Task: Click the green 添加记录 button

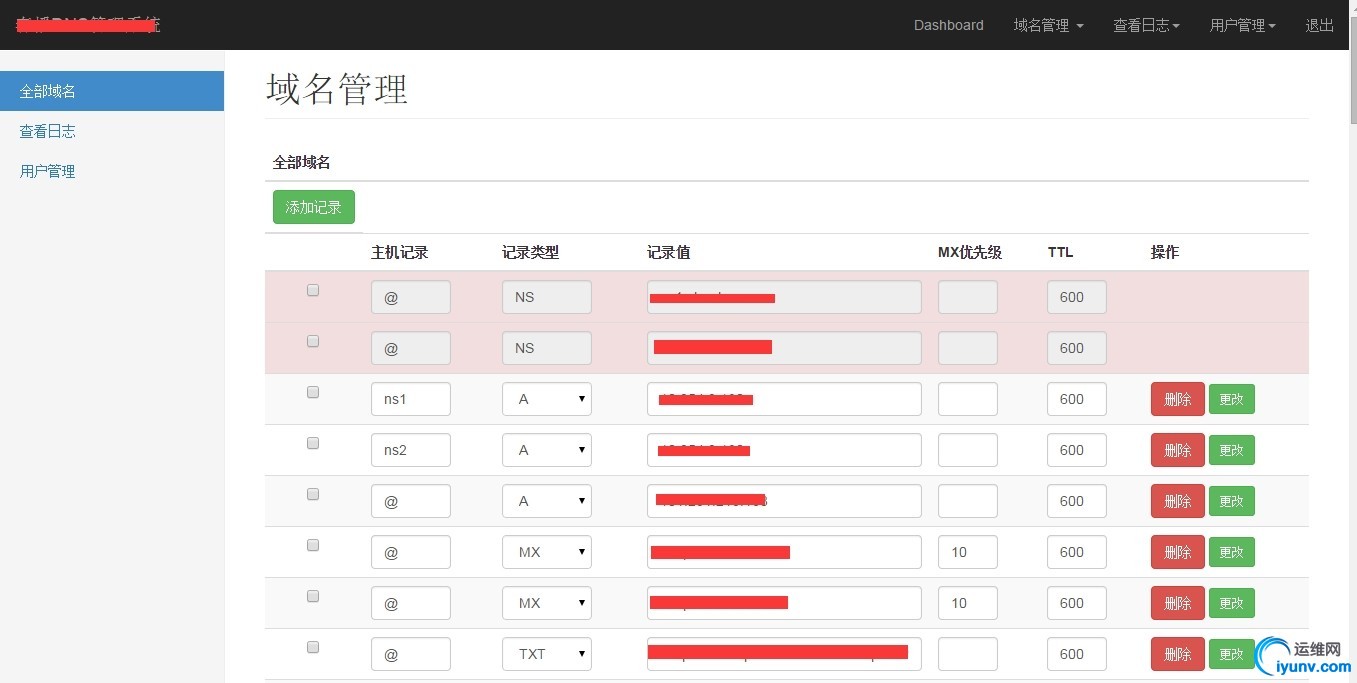Action: (x=314, y=207)
